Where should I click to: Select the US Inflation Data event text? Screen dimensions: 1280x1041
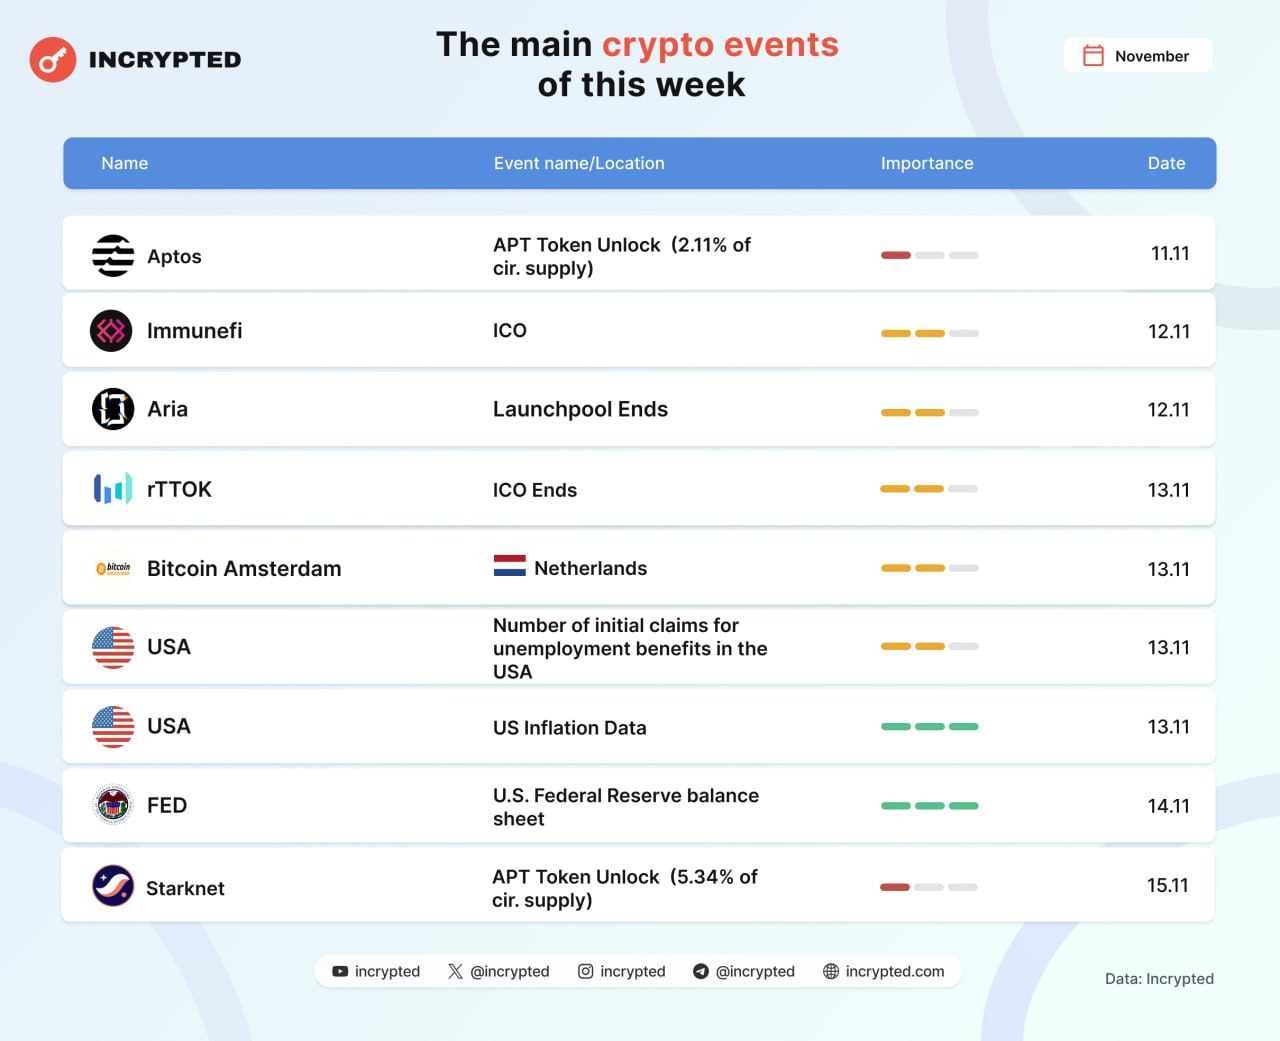coord(570,728)
